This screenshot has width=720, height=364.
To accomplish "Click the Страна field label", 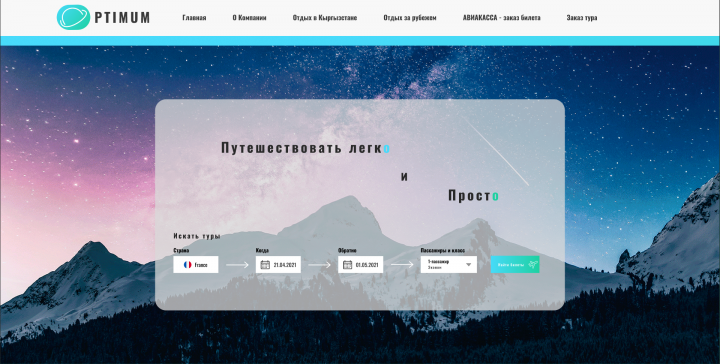I will (181, 251).
